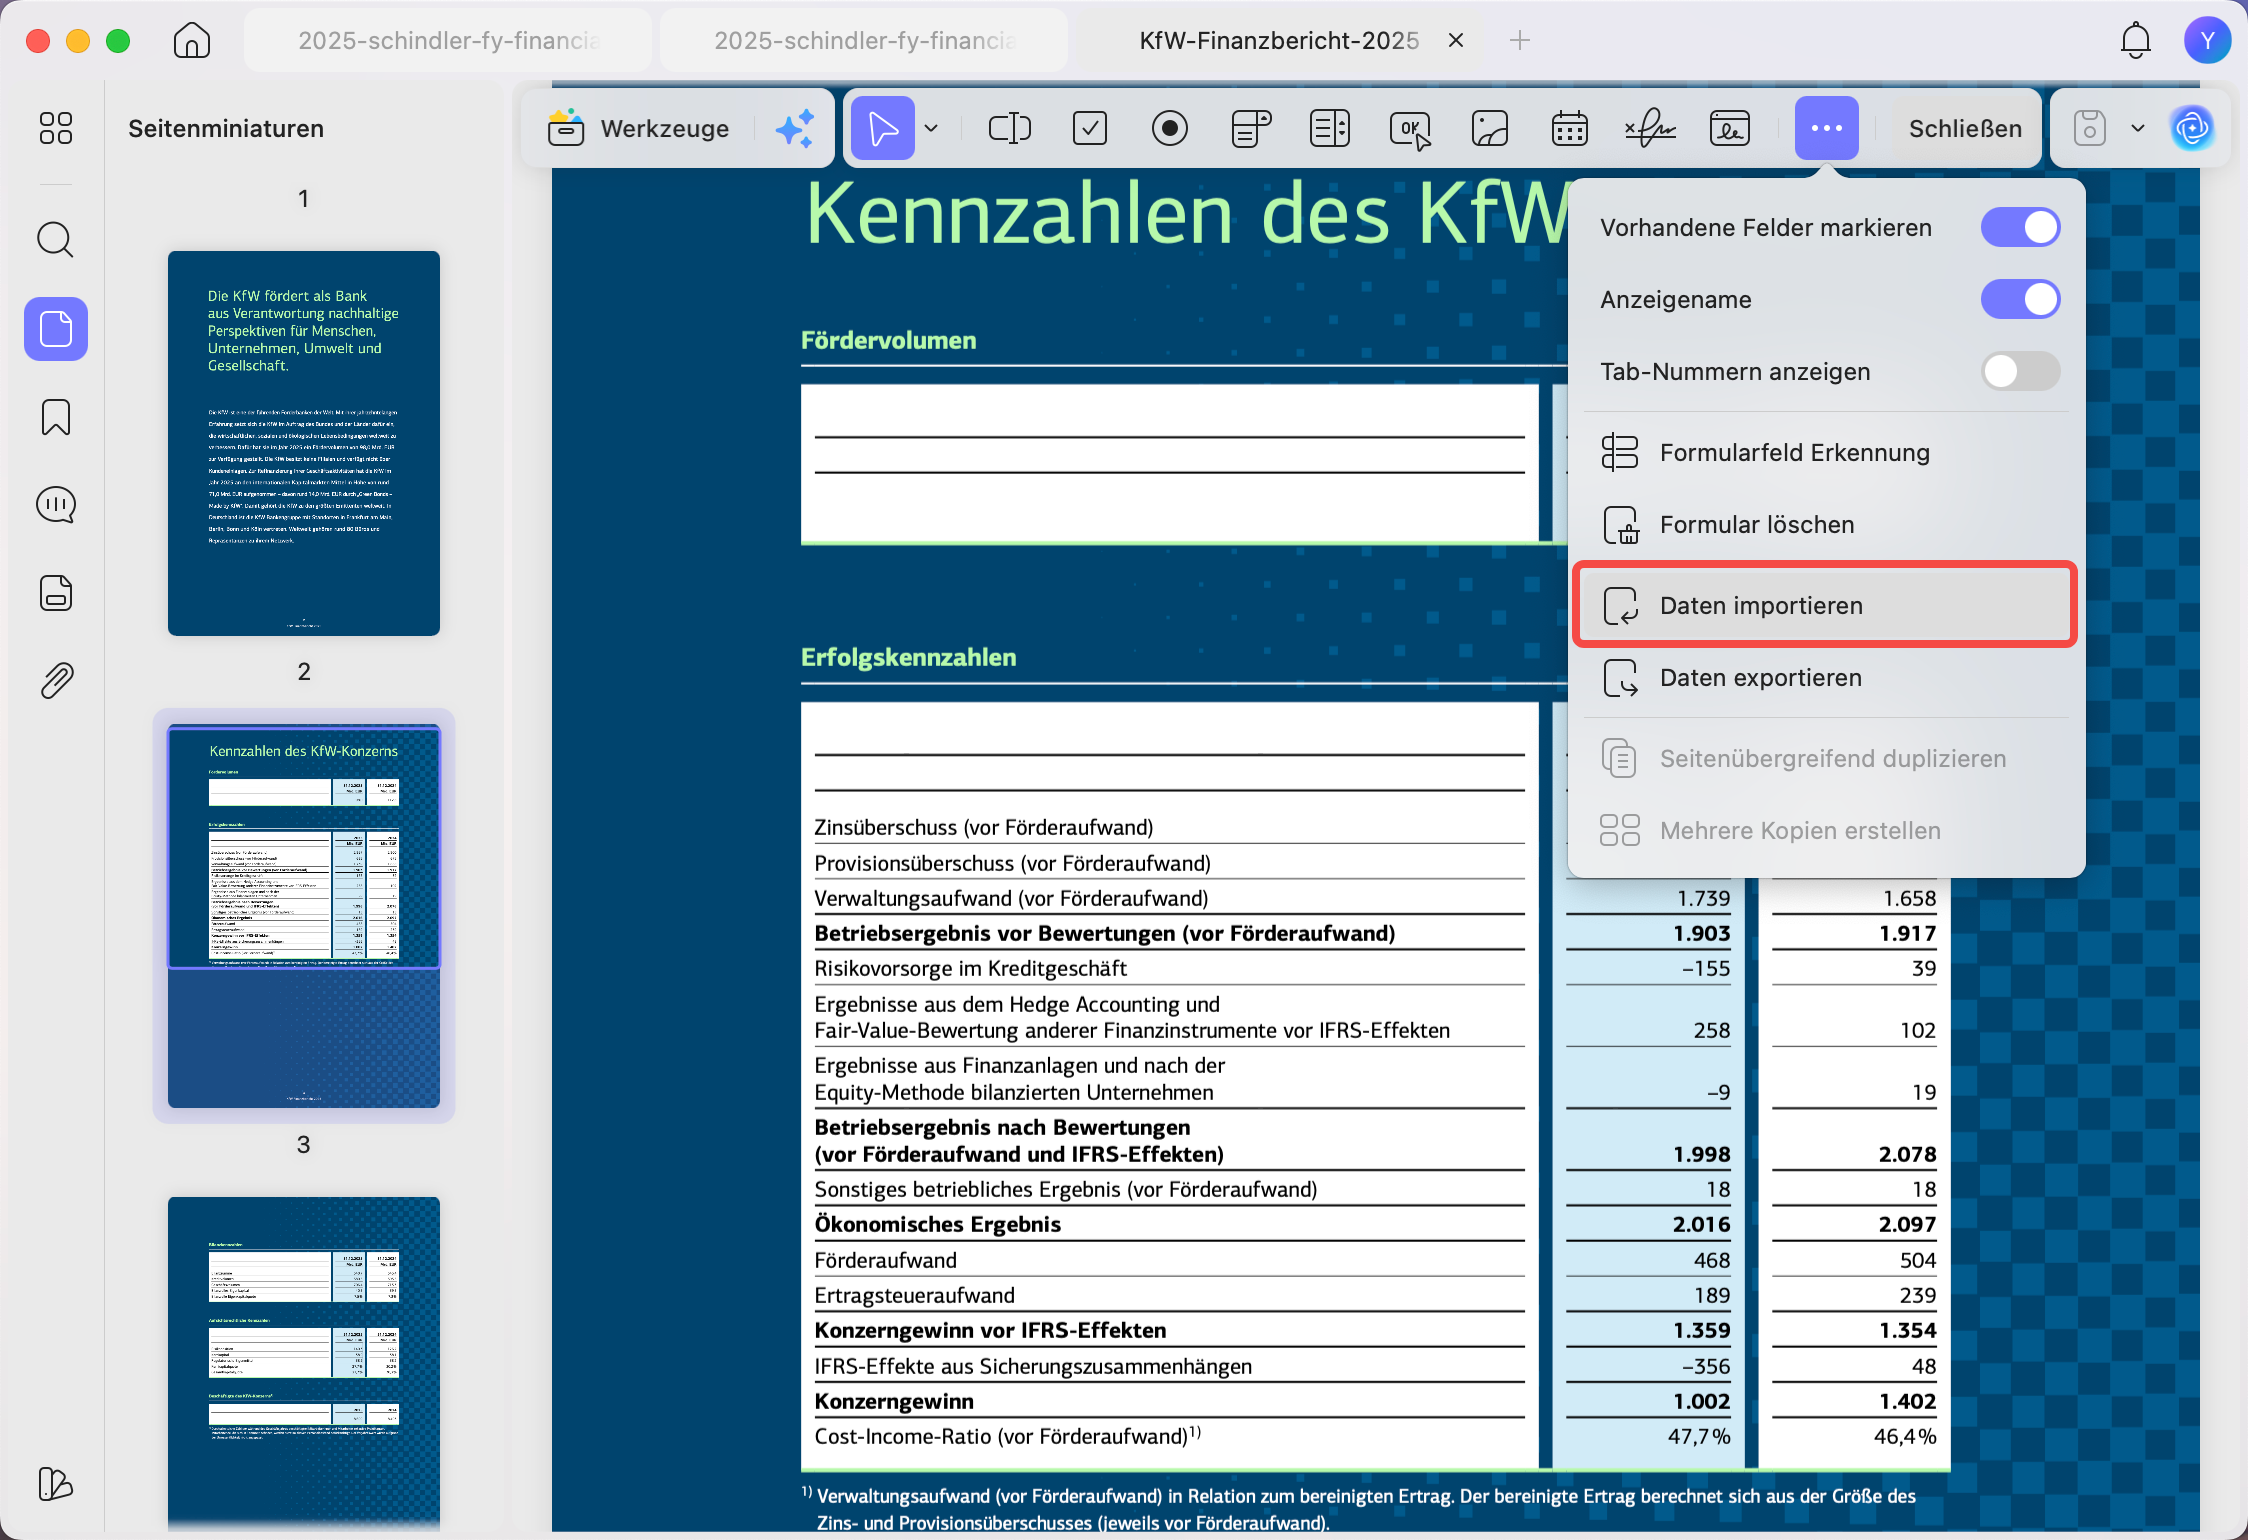The image size is (2248, 1540).
Task: Open page 3 thumbnail
Action: [304, 1364]
